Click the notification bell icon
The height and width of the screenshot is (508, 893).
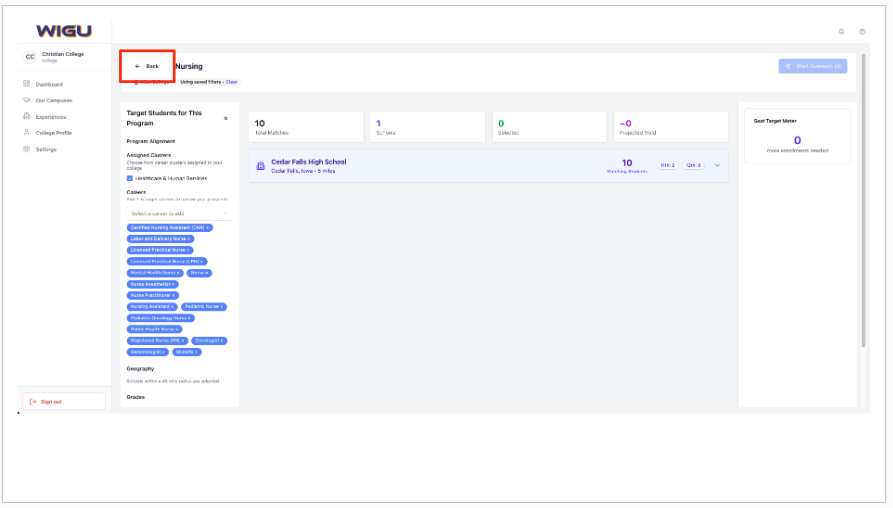click(841, 32)
